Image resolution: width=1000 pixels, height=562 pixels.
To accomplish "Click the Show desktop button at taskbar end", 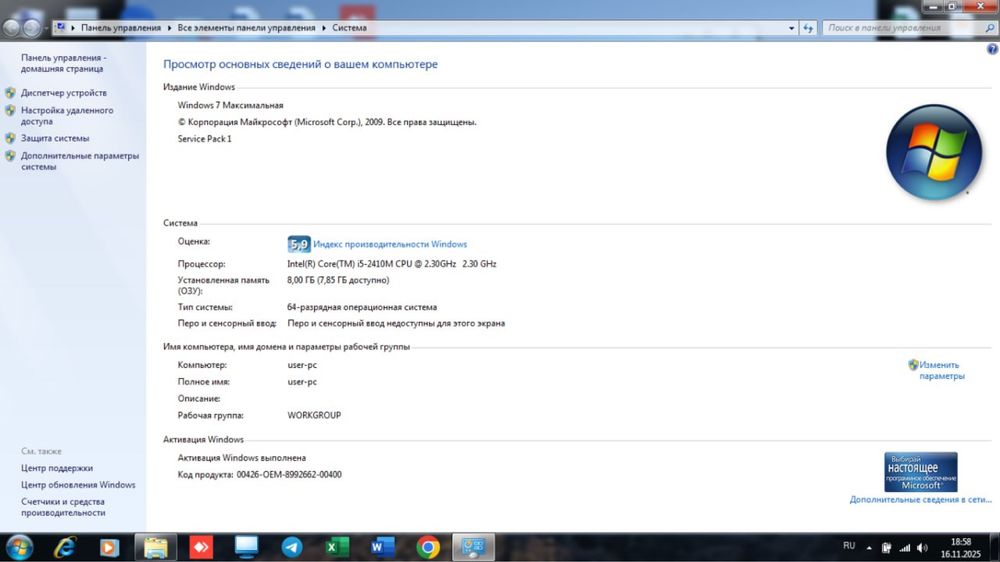I will tap(995, 547).
